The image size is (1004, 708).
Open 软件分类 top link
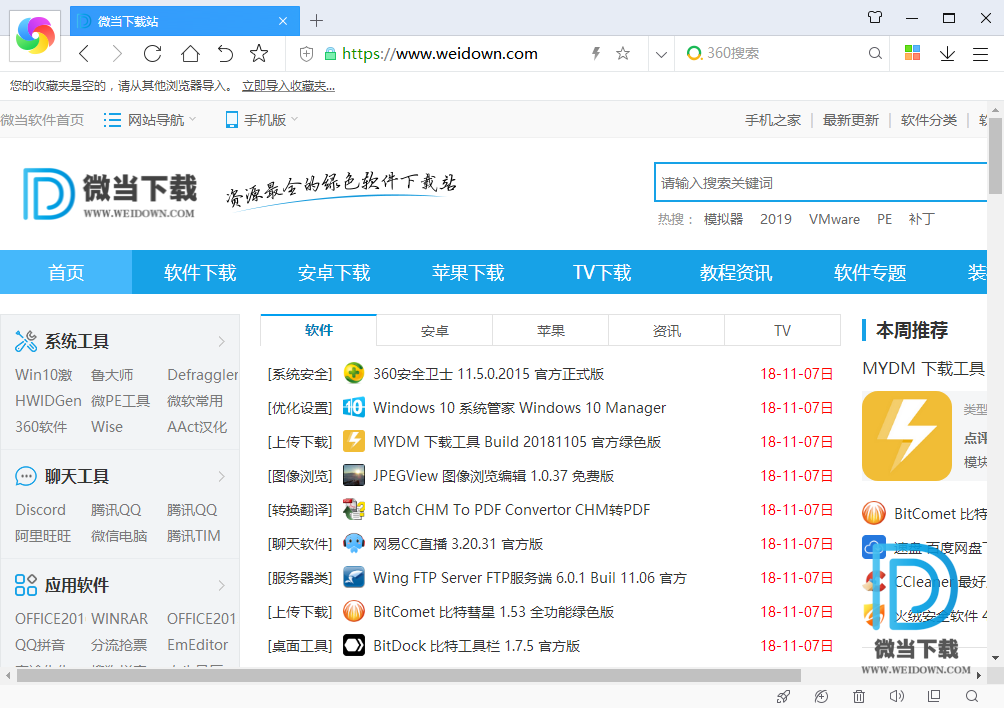click(928, 120)
